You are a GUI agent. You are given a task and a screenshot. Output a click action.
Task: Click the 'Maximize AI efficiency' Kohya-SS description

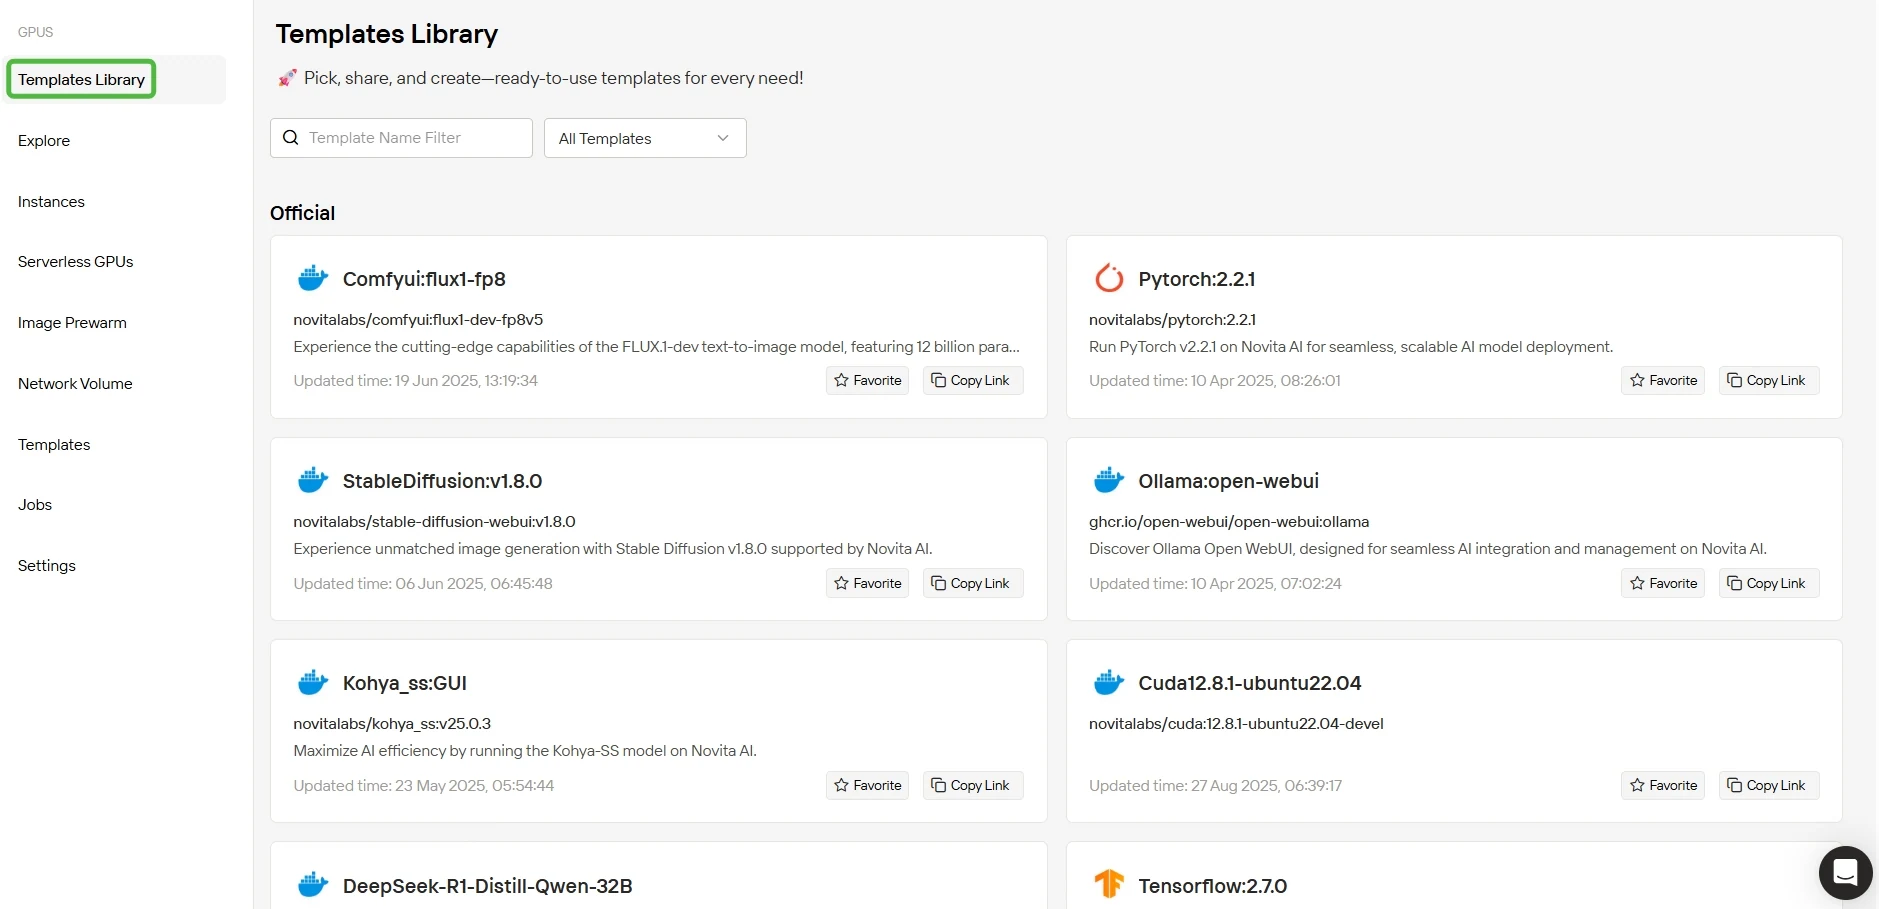click(x=525, y=751)
